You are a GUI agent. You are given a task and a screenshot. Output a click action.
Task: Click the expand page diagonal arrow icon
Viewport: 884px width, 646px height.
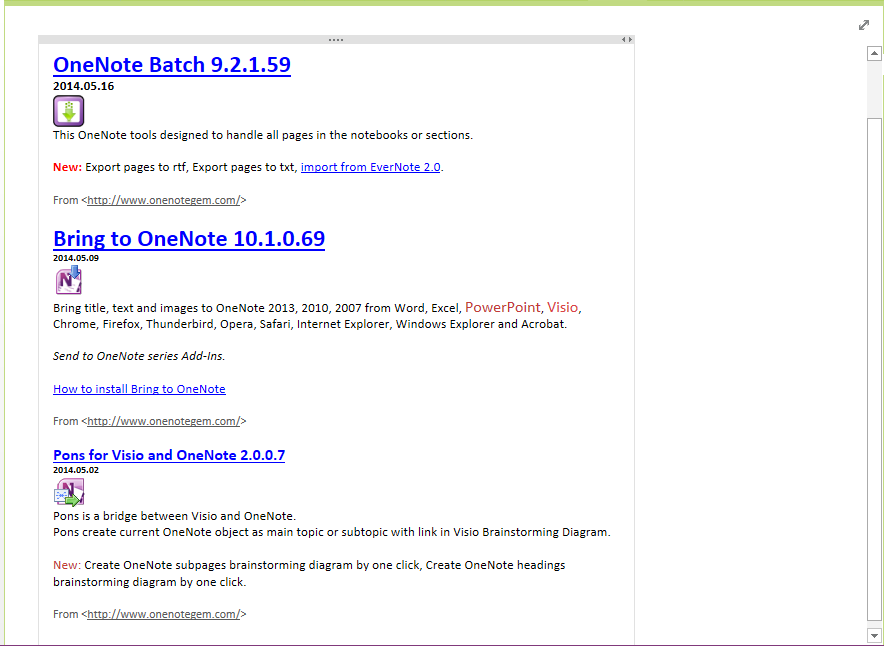tap(864, 25)
